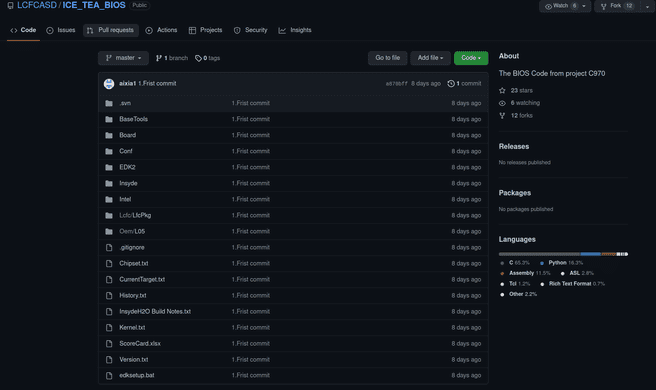Switch to the Code tab
Image resolution: width=656 pixels, height=390 pixels.
click(x=23, y=30)
